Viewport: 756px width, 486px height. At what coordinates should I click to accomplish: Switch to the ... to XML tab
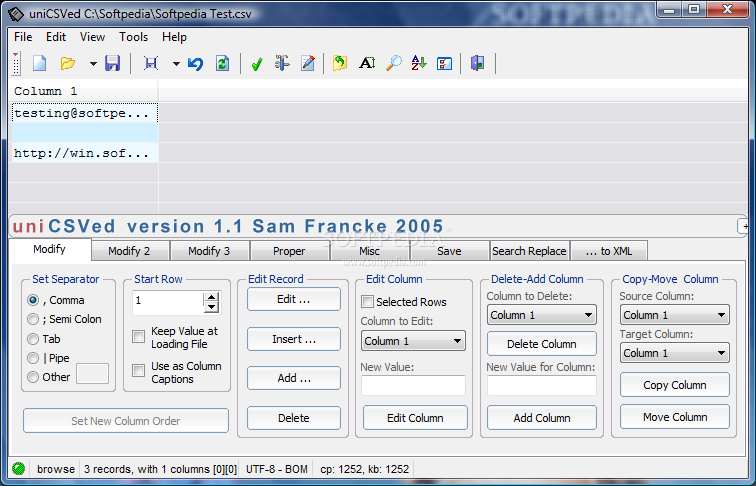coord(609,251)
